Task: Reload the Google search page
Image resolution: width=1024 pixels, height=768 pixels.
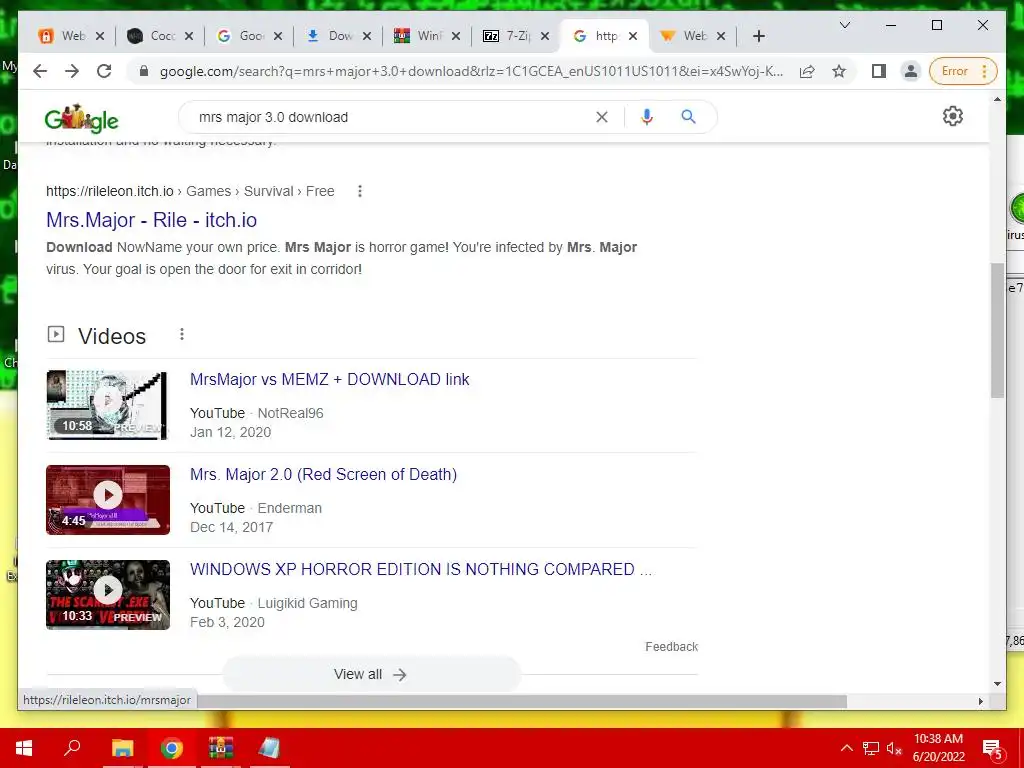Action: pos(104,71)
